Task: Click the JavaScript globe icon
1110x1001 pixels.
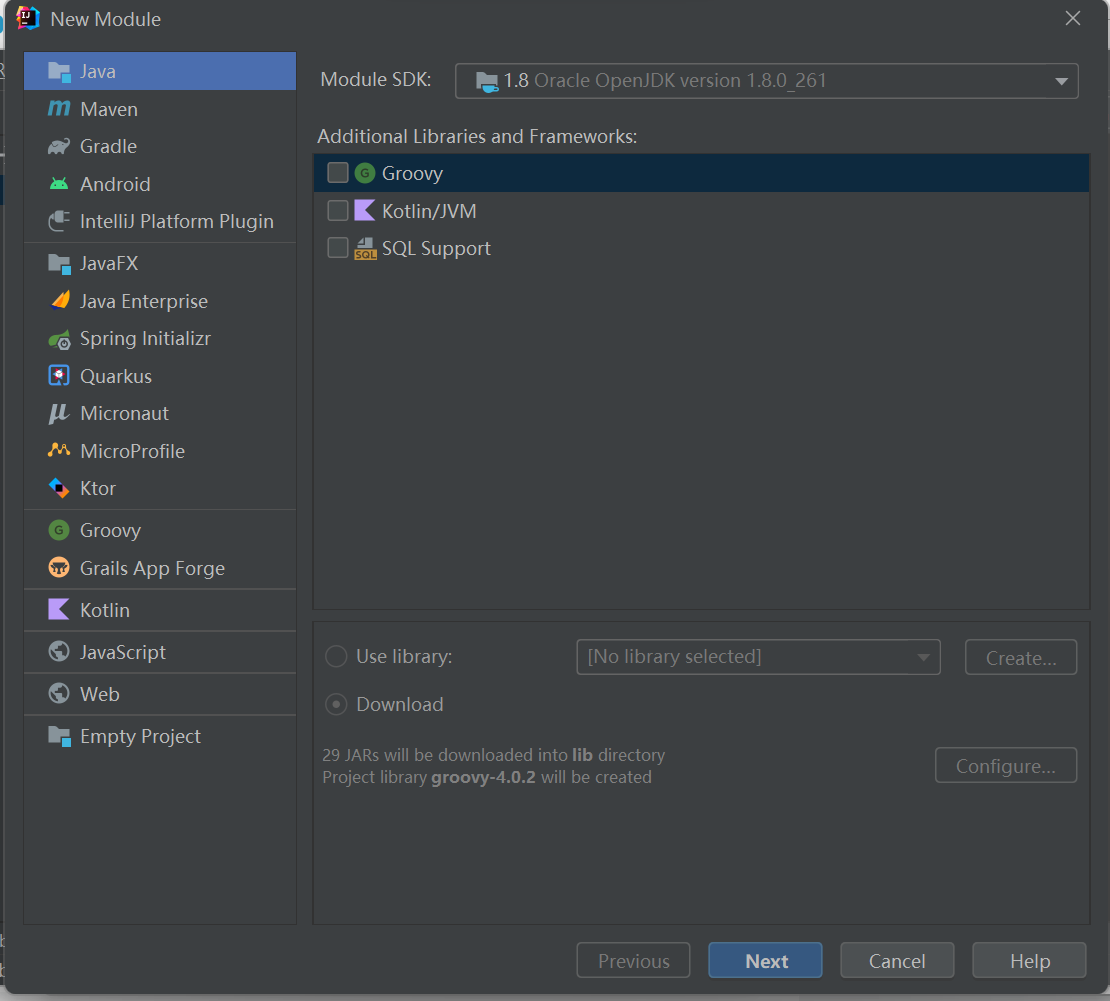Action: click(x=59, y=651)
